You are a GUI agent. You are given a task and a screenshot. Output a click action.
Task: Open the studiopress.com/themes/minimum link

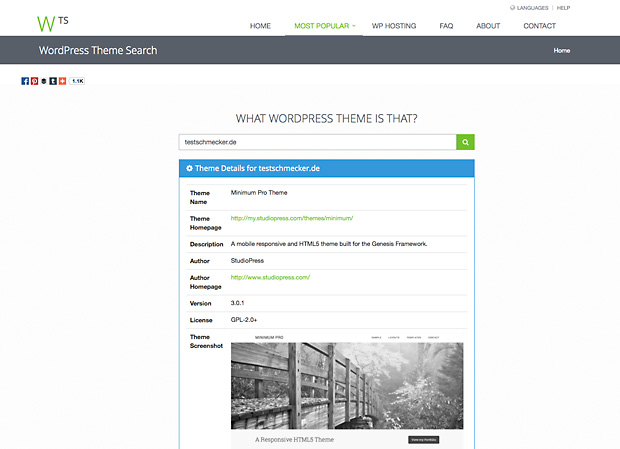tap(292, 218)
